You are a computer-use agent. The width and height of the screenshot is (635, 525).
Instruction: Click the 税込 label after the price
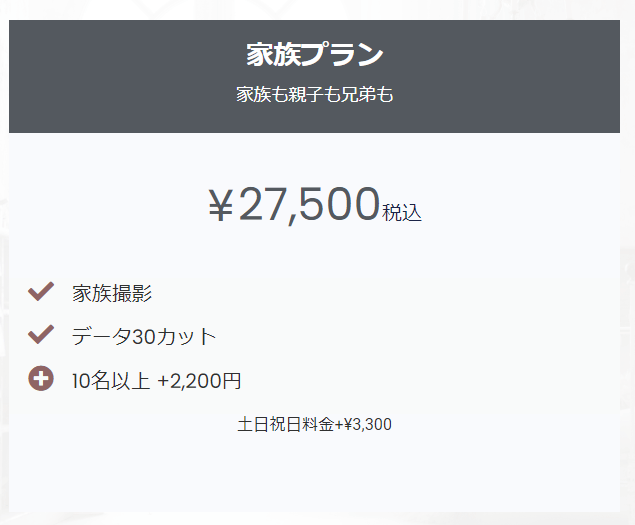(x=402, y=212)
